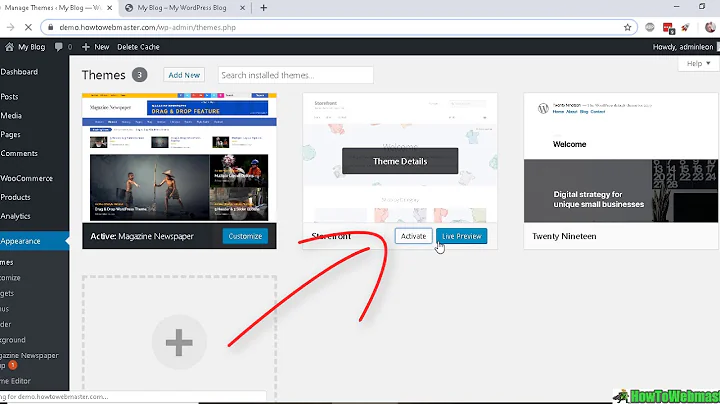Open a new browser tab
The image size is (720, 404).
[264, 8]
